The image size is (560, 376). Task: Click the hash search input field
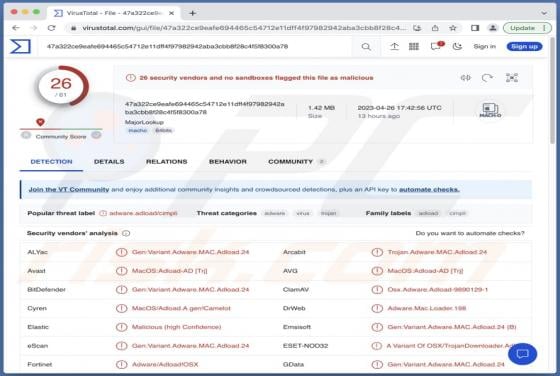(196, 46)
